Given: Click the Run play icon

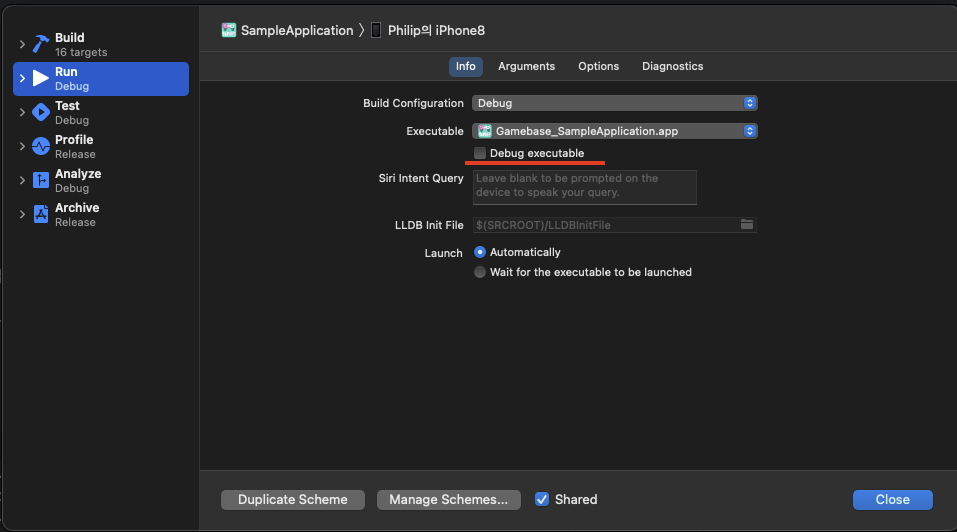Looking at the screenshot, I should pyautogui.click(x=40, y=78).
